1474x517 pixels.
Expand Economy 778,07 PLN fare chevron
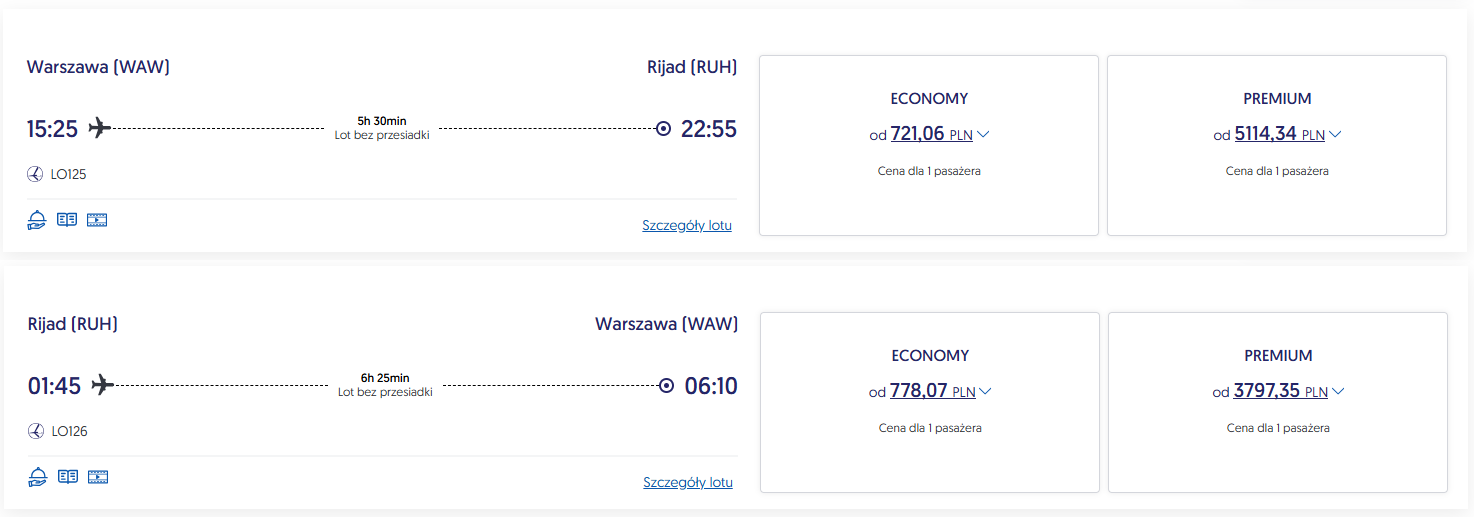985,392
